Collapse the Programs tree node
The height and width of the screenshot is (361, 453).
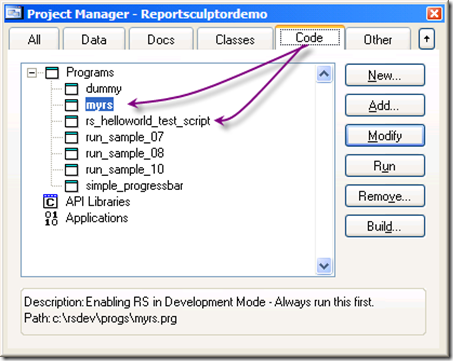[x=32, y=73]
